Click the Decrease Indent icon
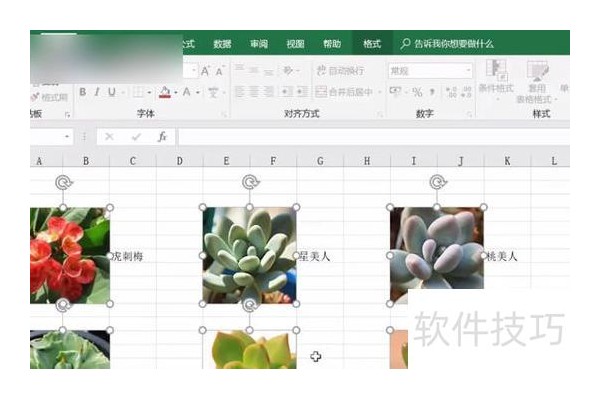This screenshot has height=400, width=600. 286,92
